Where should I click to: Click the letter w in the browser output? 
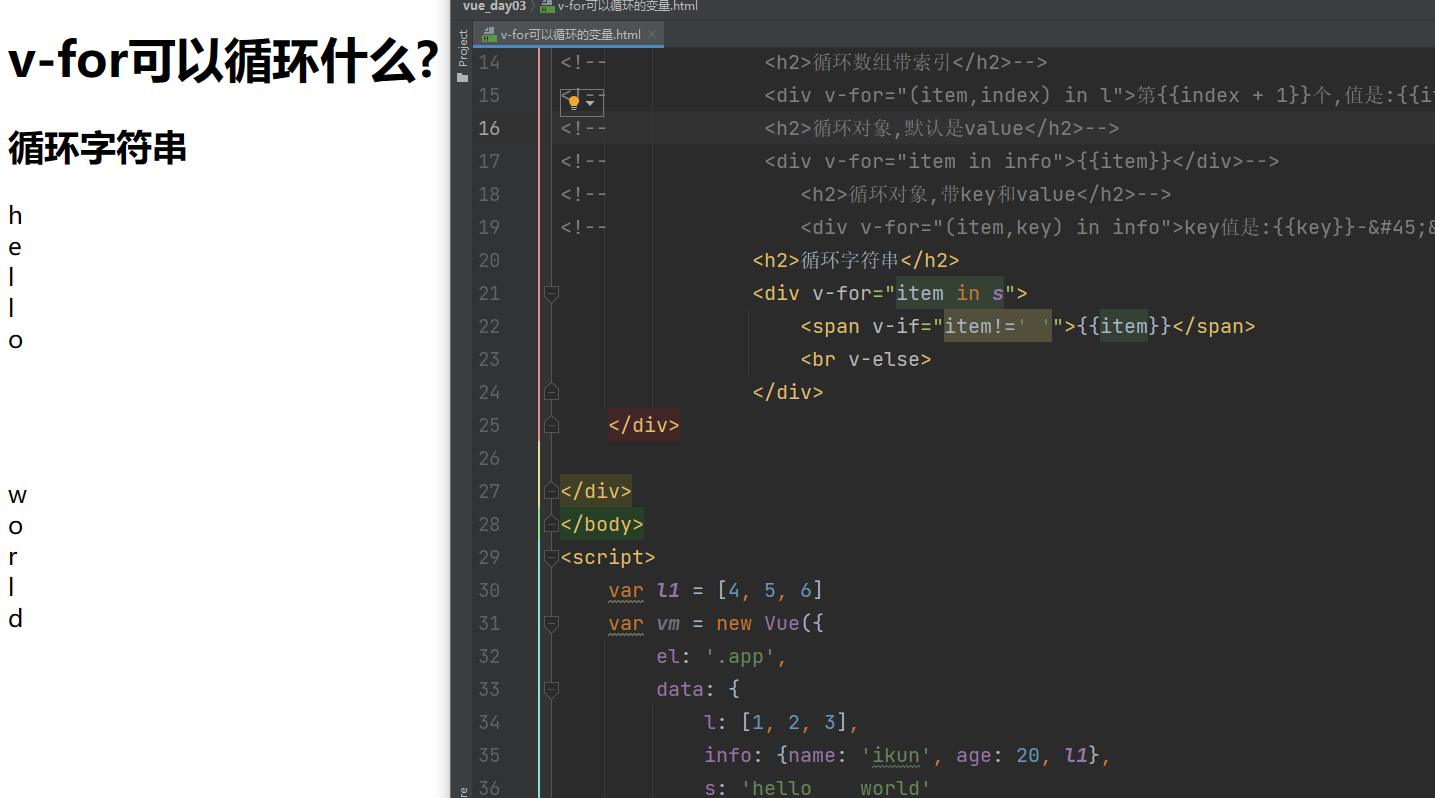[17, 495]
